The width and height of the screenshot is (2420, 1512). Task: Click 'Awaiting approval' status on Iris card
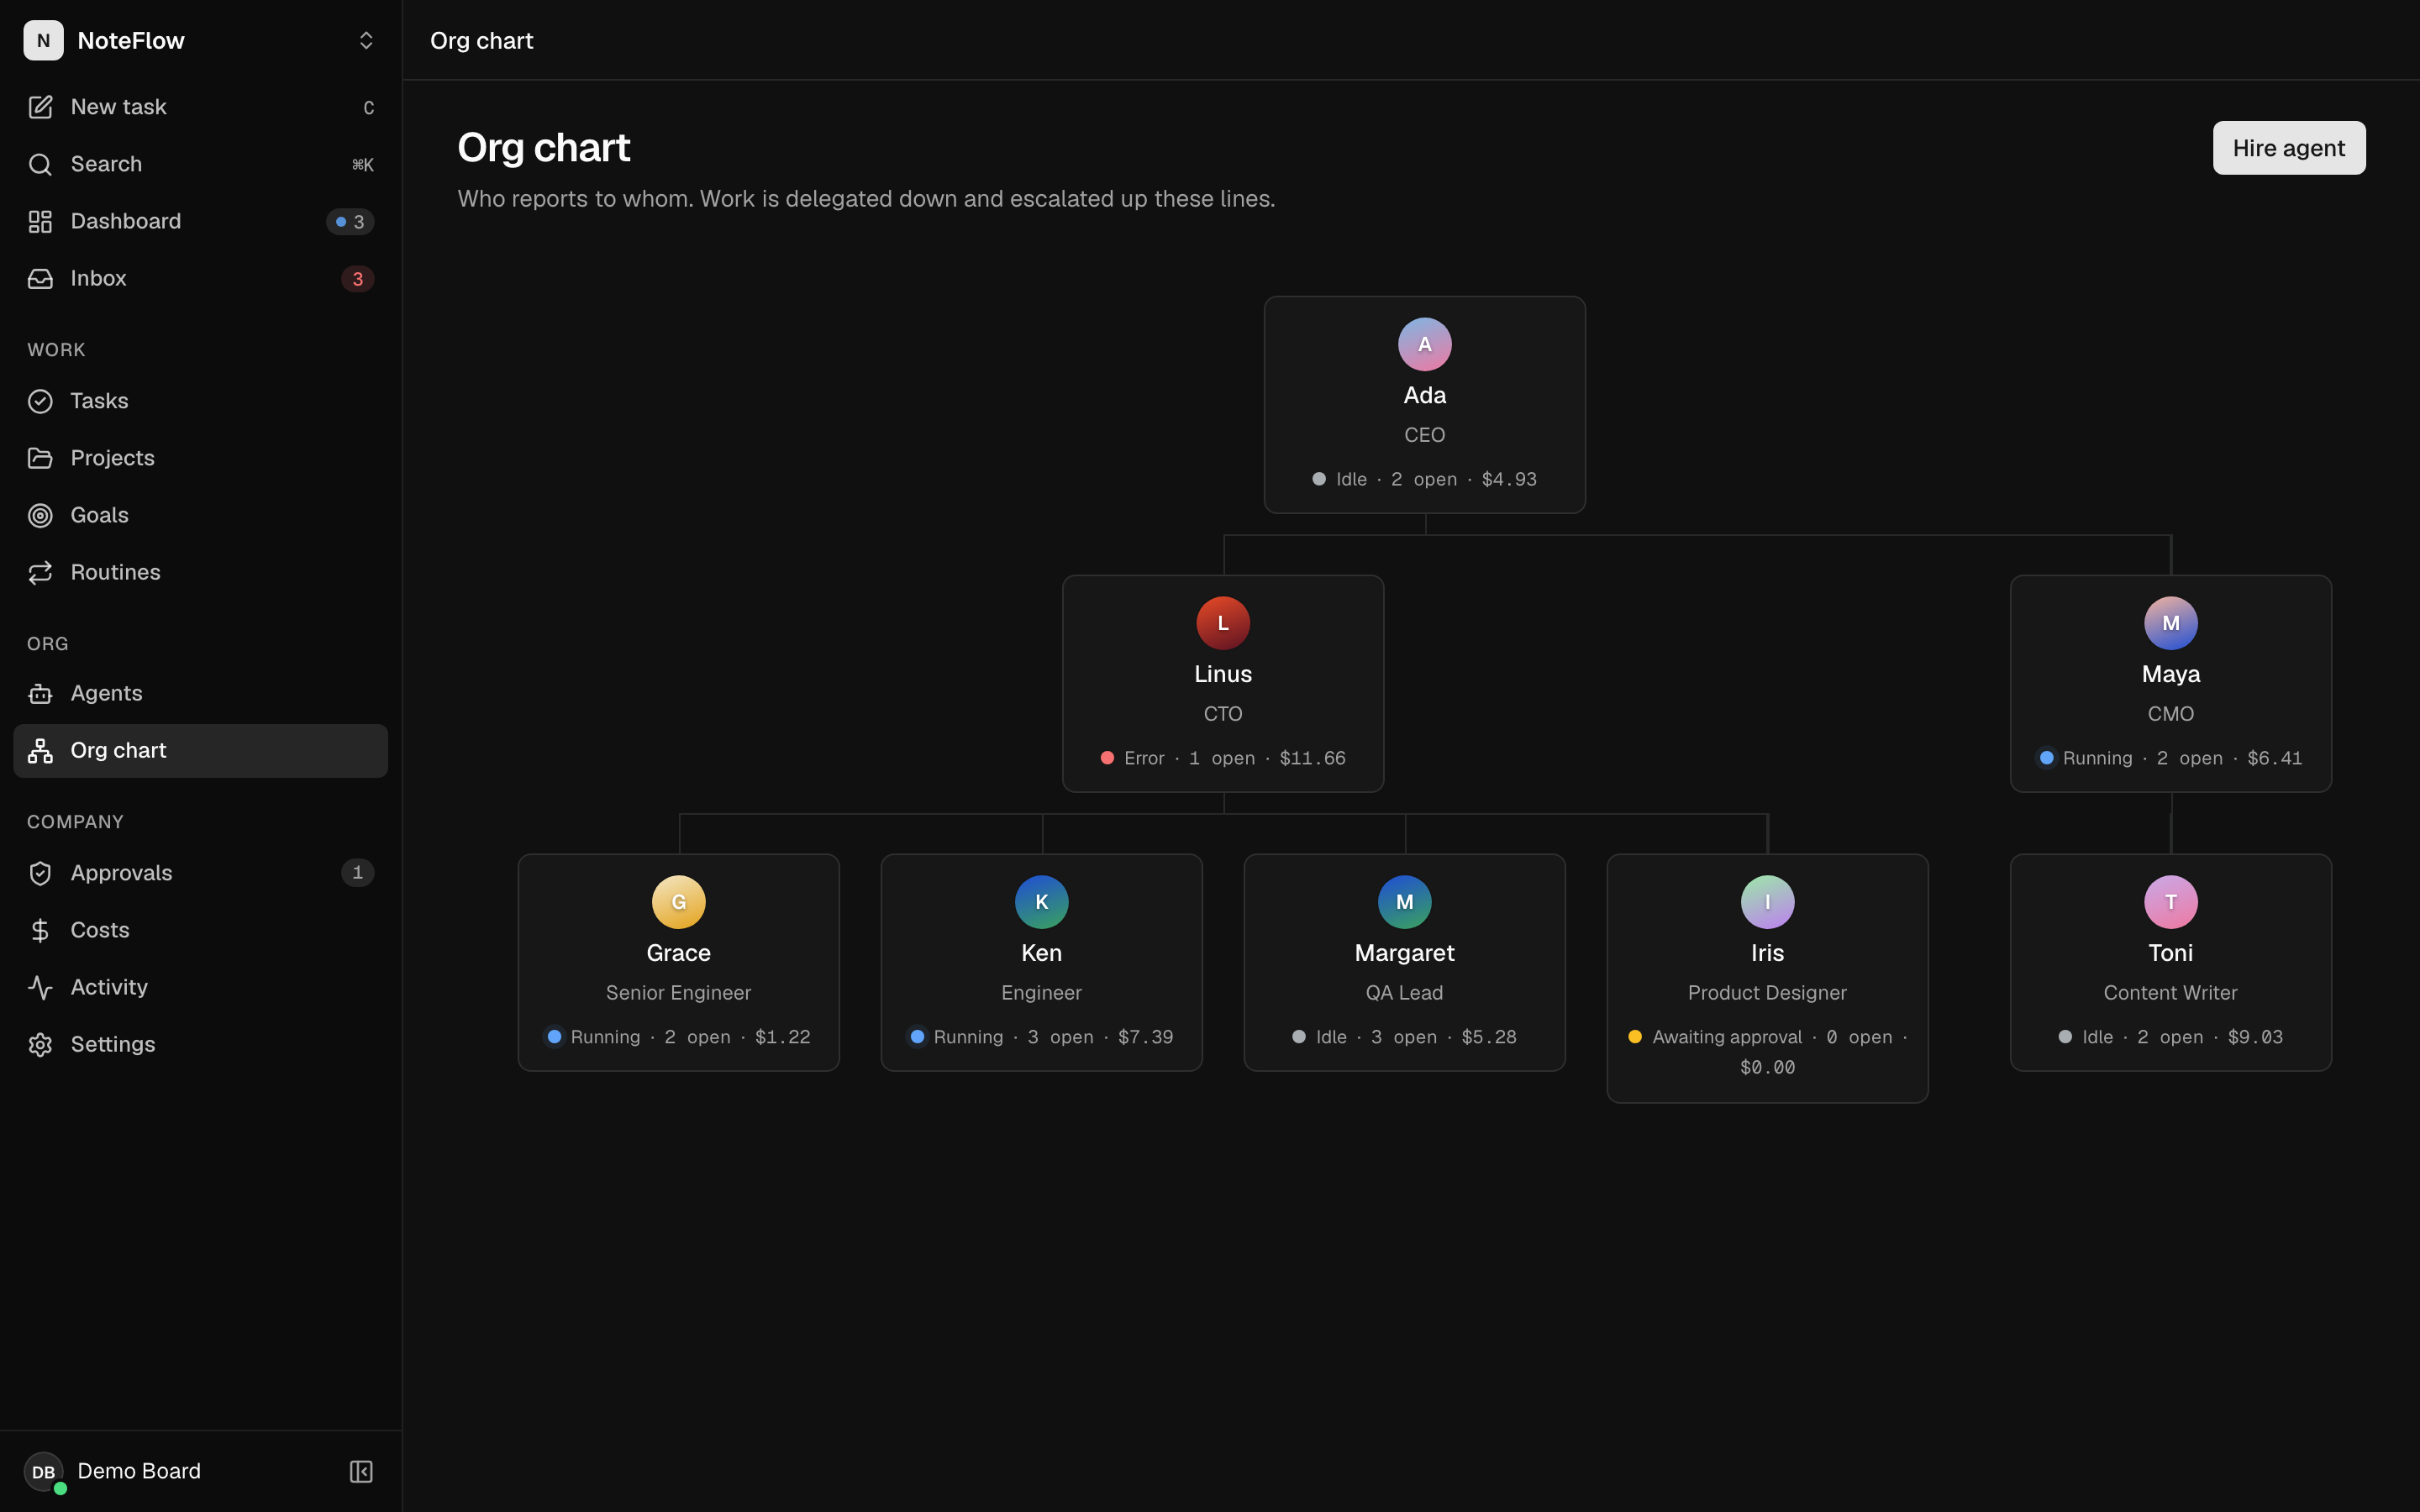(1726, 1037)
